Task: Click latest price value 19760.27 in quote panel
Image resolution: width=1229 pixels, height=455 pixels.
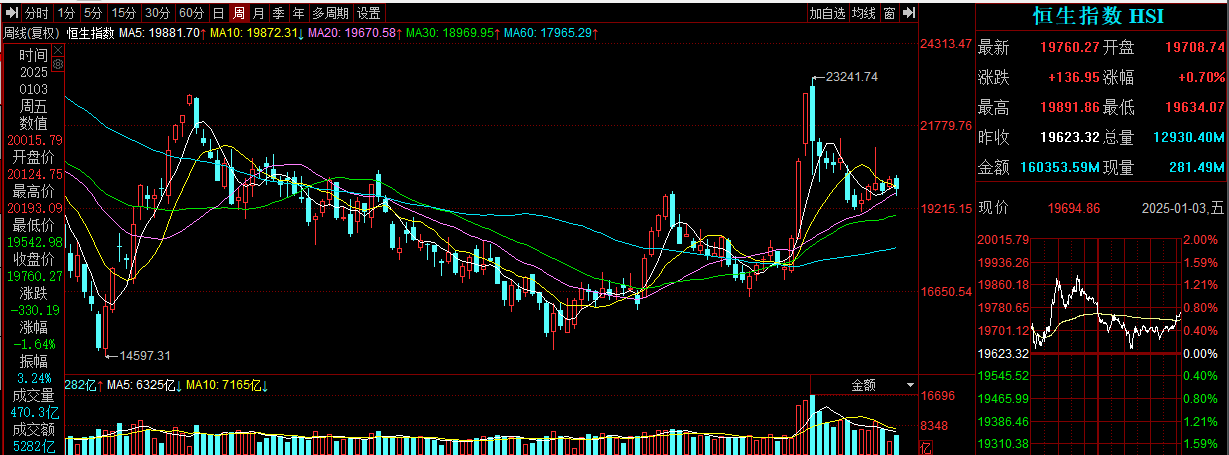Action: pos(1070,47)
